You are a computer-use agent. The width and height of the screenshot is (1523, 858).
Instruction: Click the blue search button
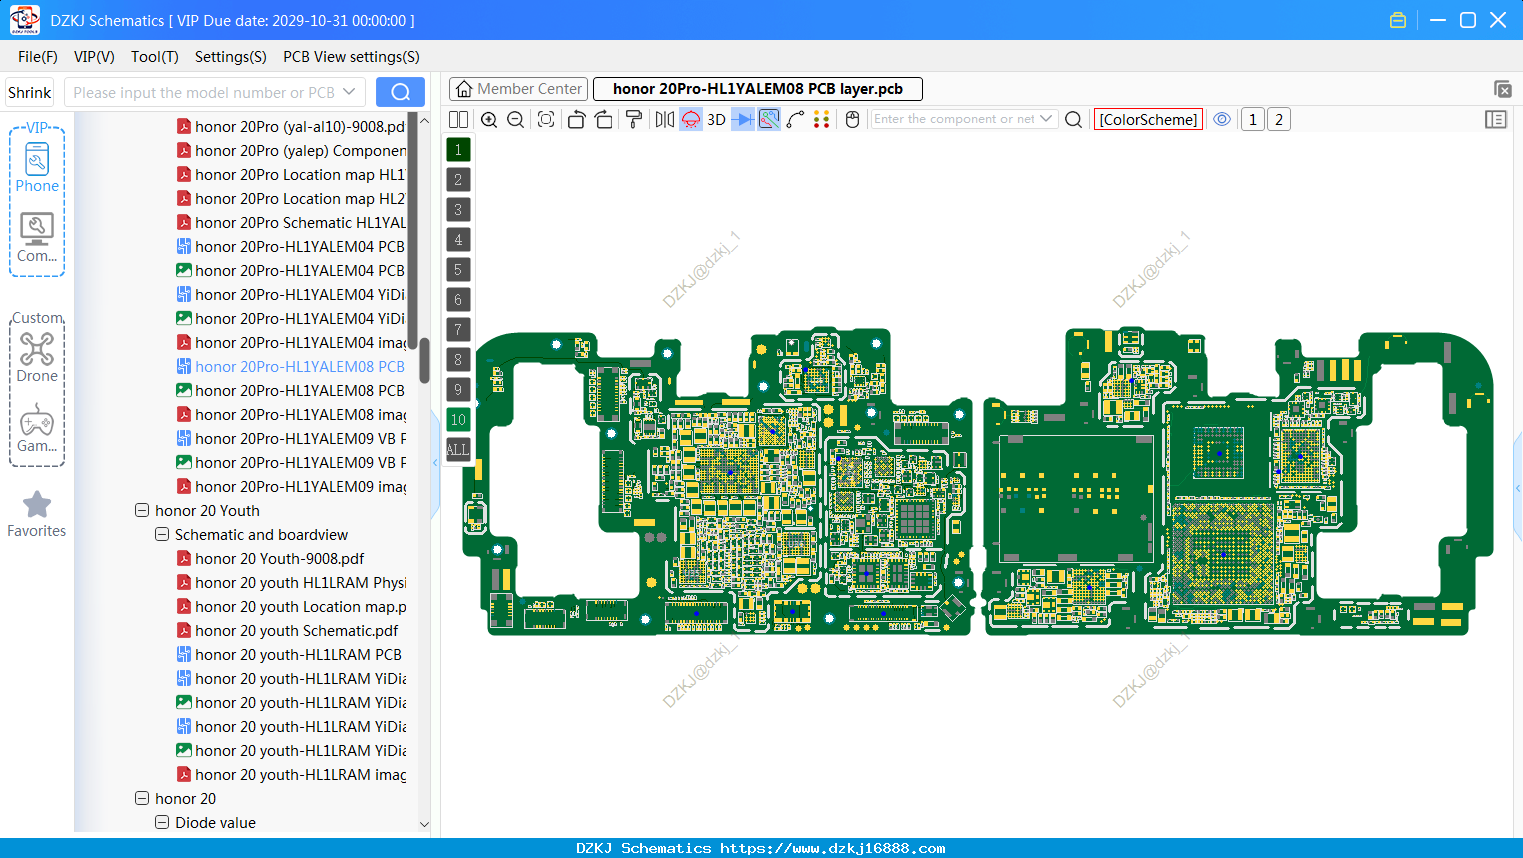click(x=400, y=92)
